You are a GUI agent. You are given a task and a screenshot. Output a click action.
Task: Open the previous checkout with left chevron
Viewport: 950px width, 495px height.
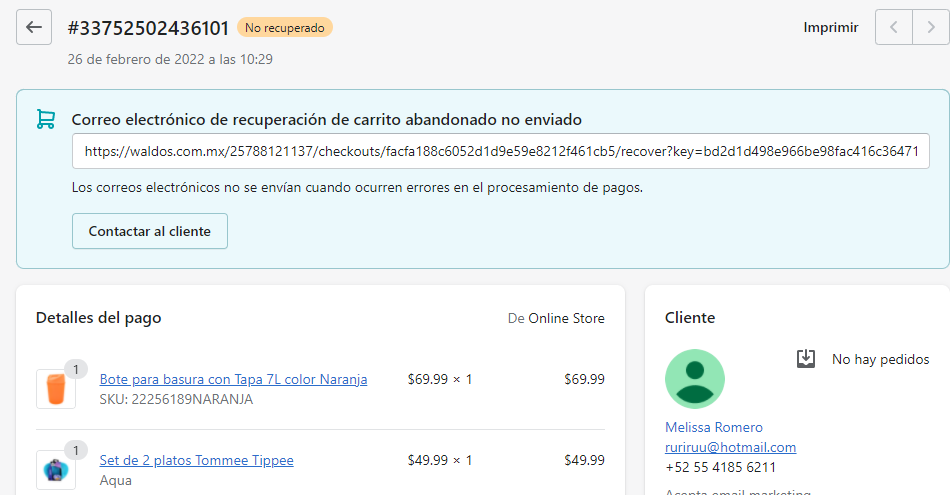894,27
